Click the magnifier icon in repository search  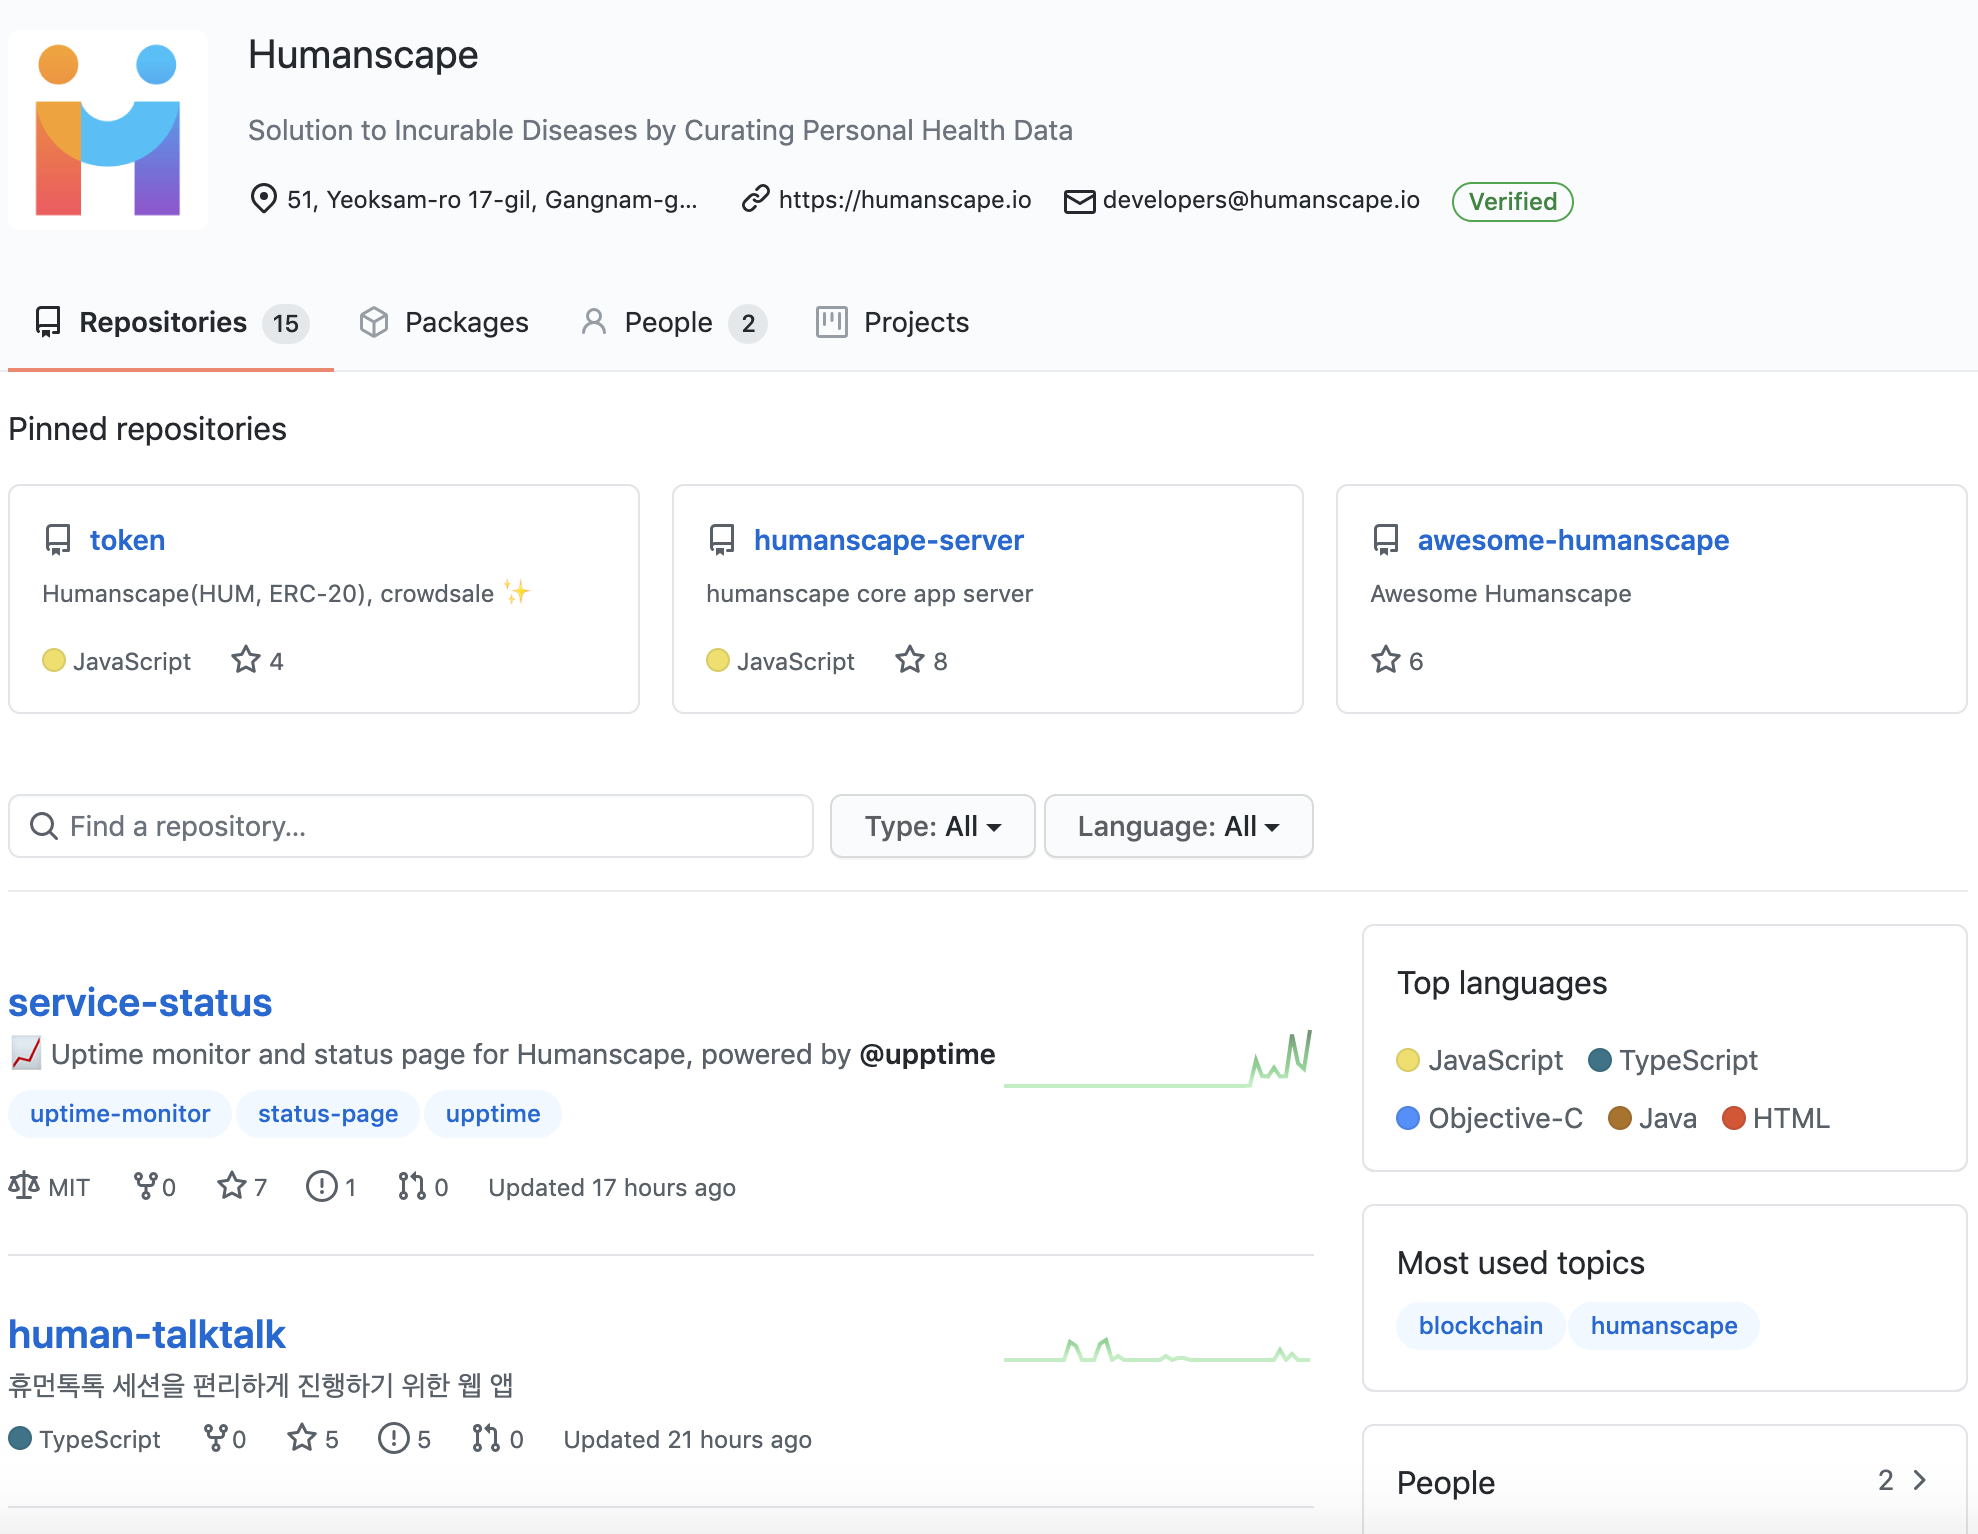click(43, 826)
